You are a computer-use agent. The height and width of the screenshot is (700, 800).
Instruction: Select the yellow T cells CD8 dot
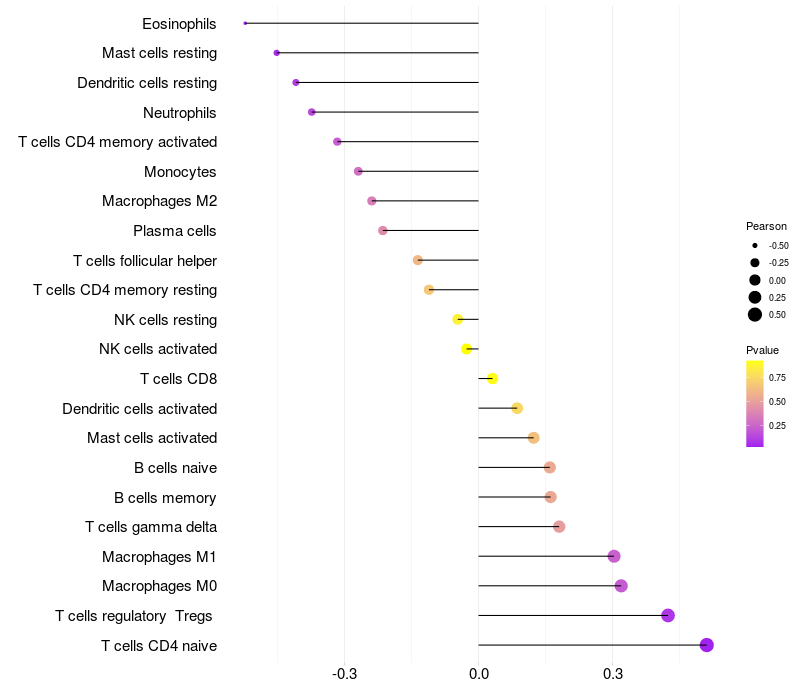(492, 379)
